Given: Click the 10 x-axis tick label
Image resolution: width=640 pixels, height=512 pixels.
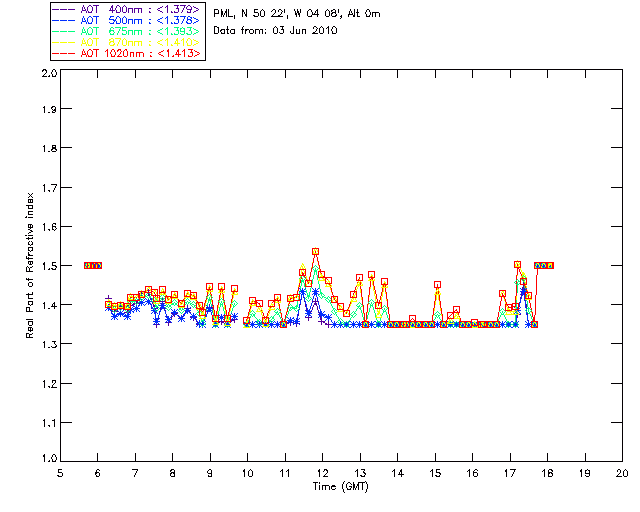Looking at the screenshot, I should point(247,473).
